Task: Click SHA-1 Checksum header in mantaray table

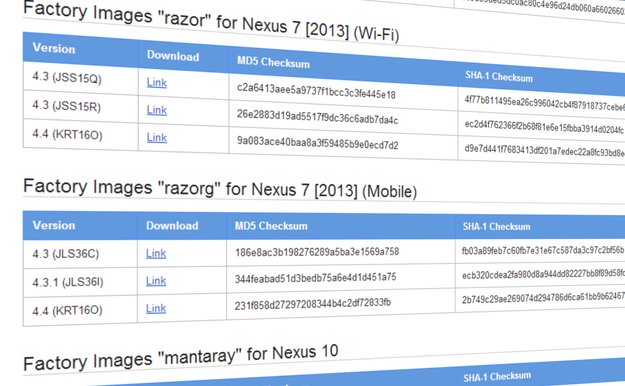Action: (x=497, y=377)
